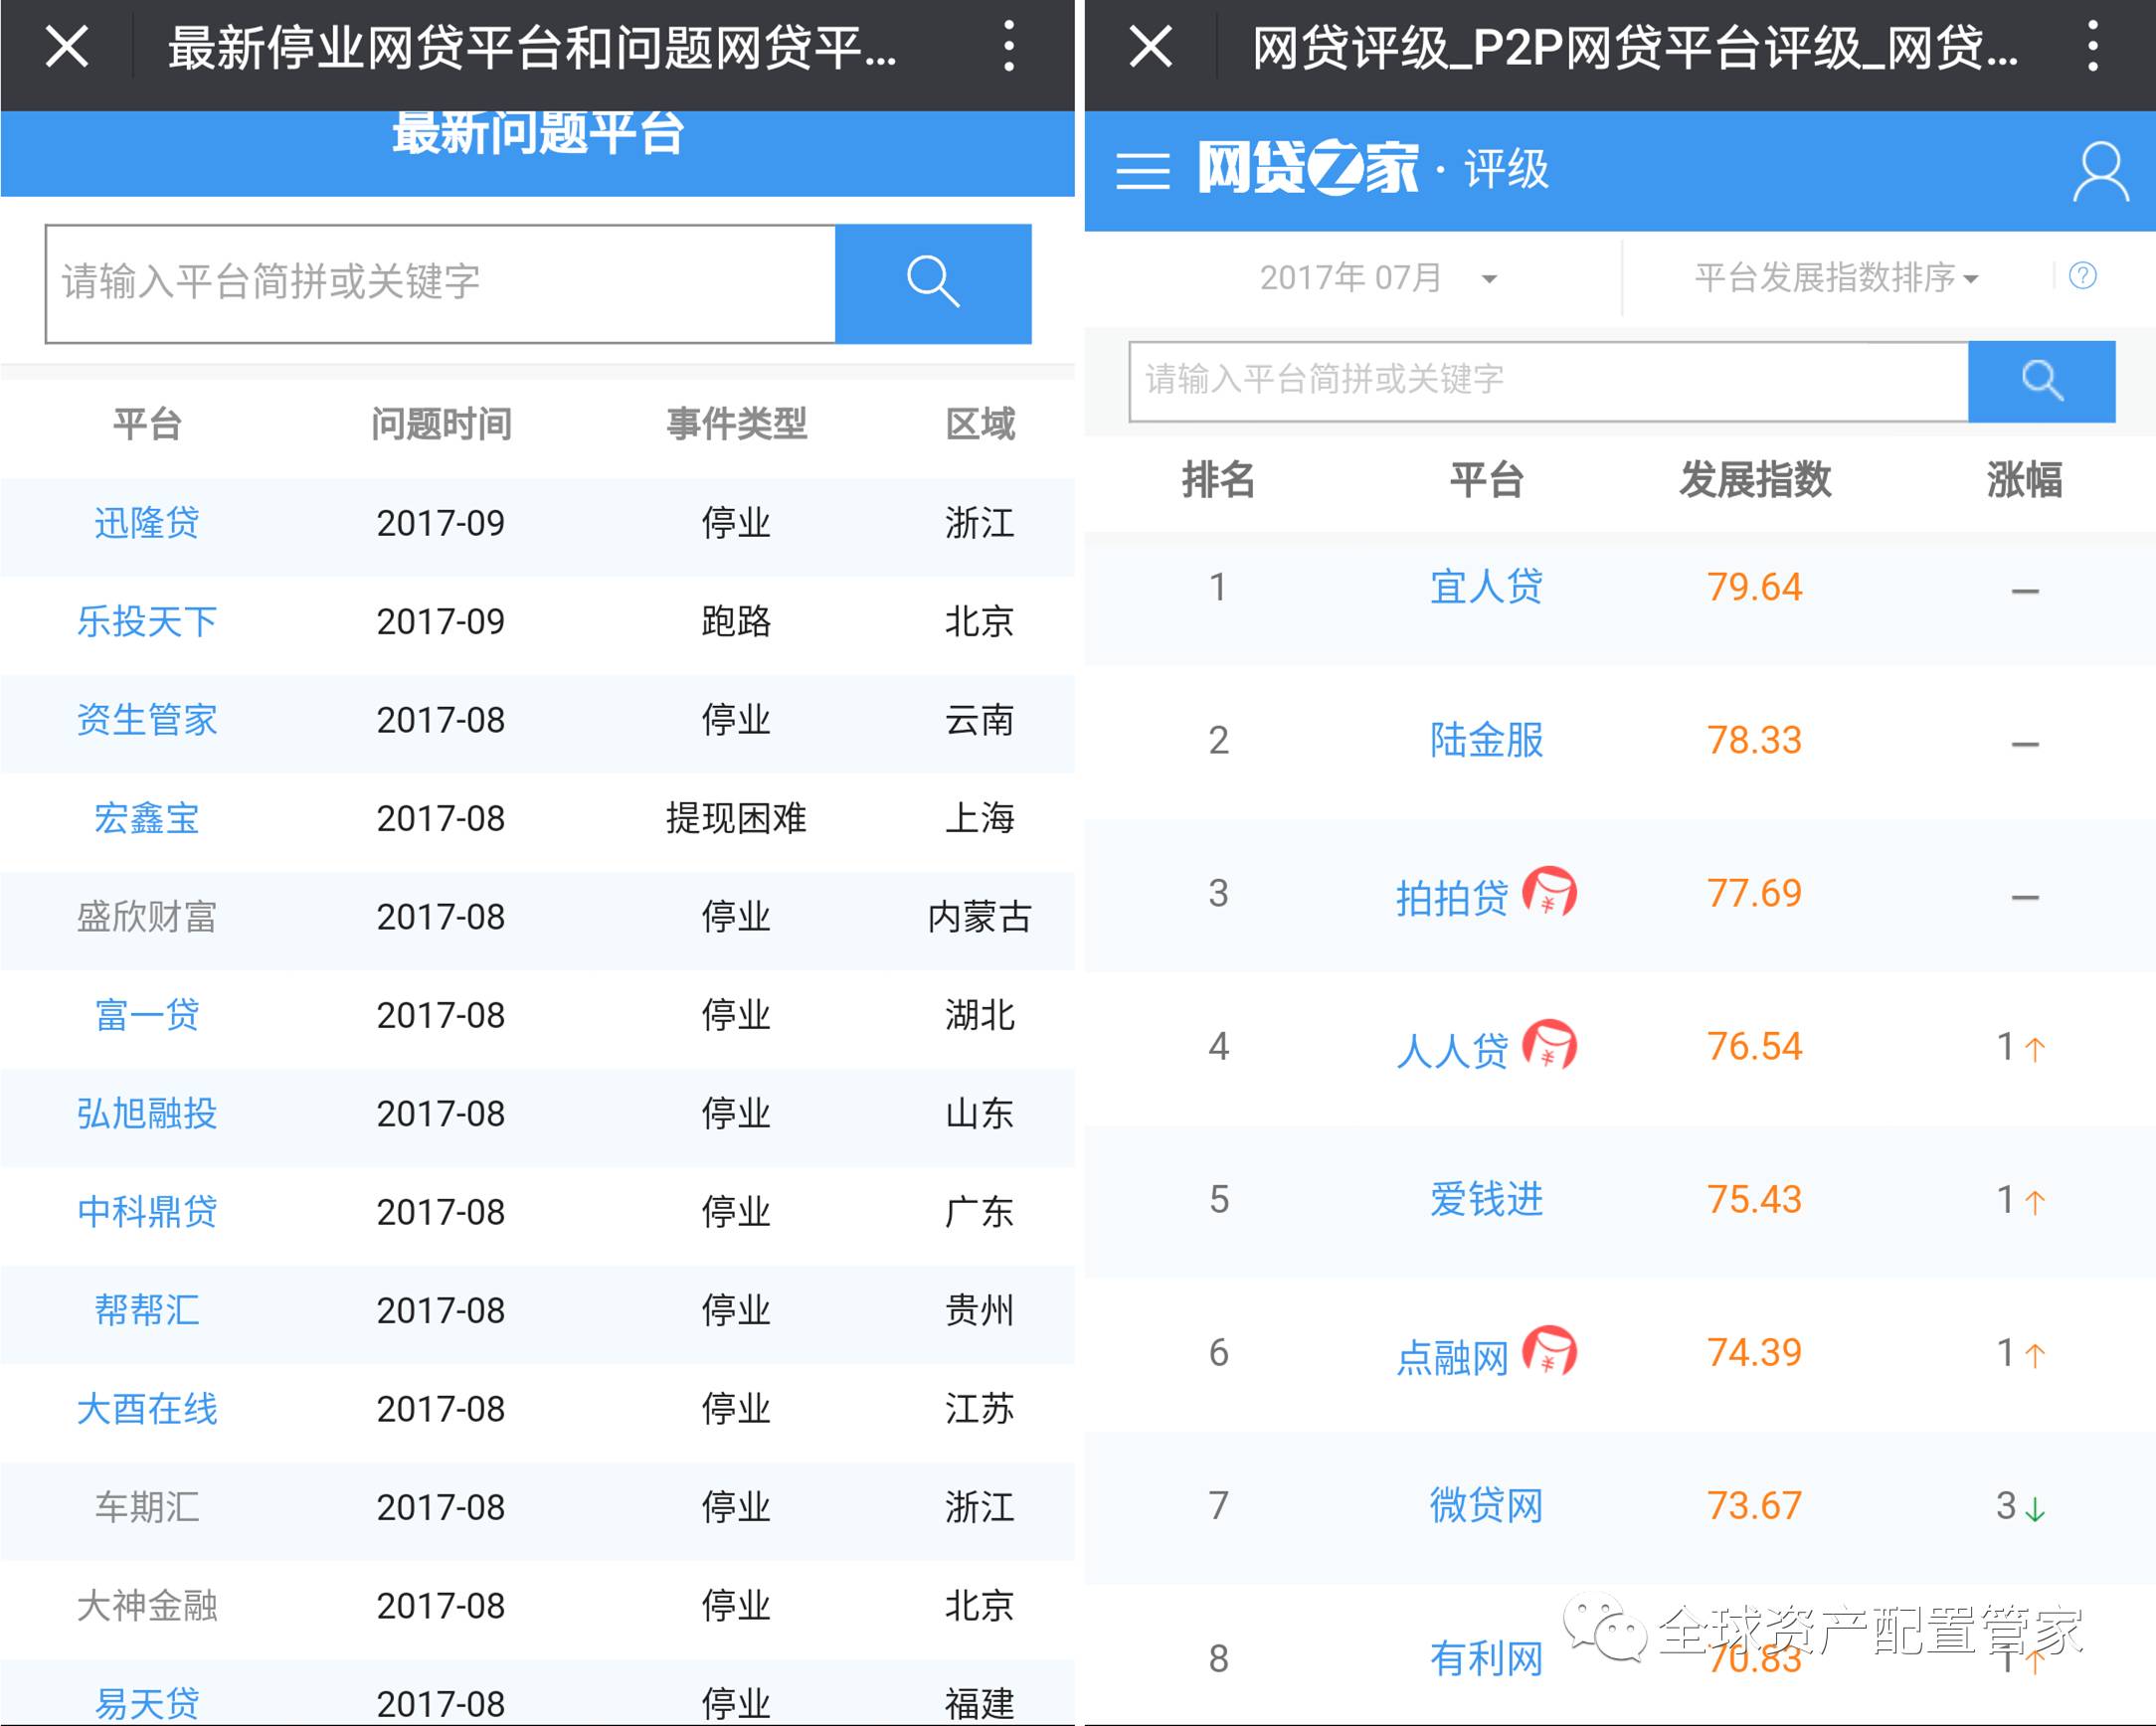Click the 3 down-arrow change for 微贷网
This screenshot has width=2156, height=1726.
pos(2020,1505)
